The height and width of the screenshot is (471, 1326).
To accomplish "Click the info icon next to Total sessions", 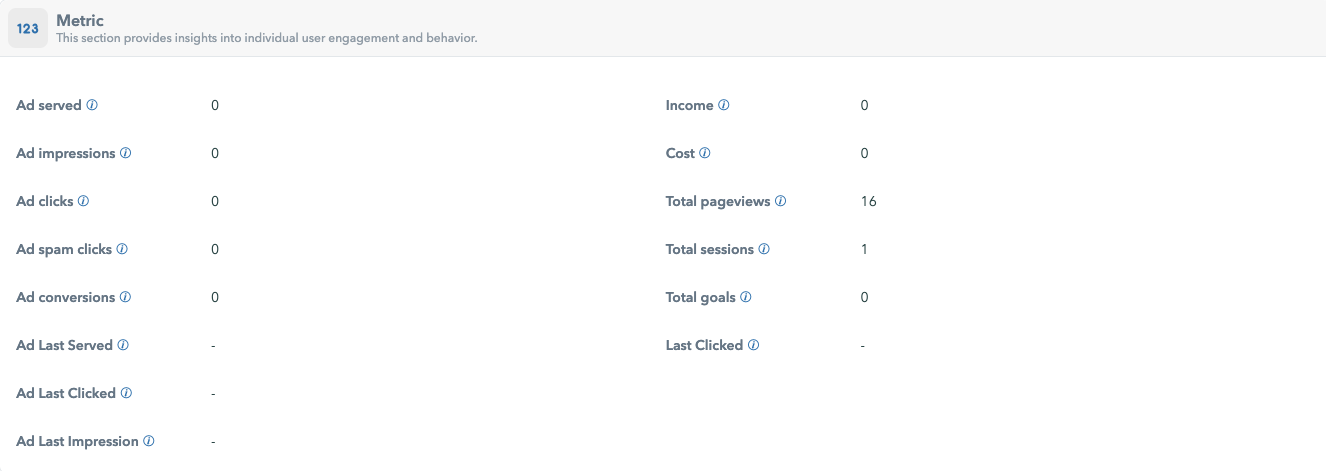I will (x=764, y=249).
